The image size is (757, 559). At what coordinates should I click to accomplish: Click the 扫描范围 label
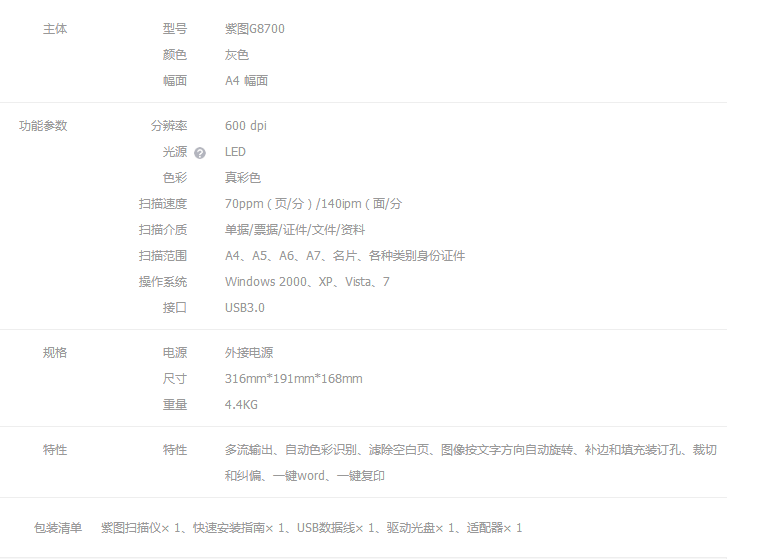coord(163,256)
